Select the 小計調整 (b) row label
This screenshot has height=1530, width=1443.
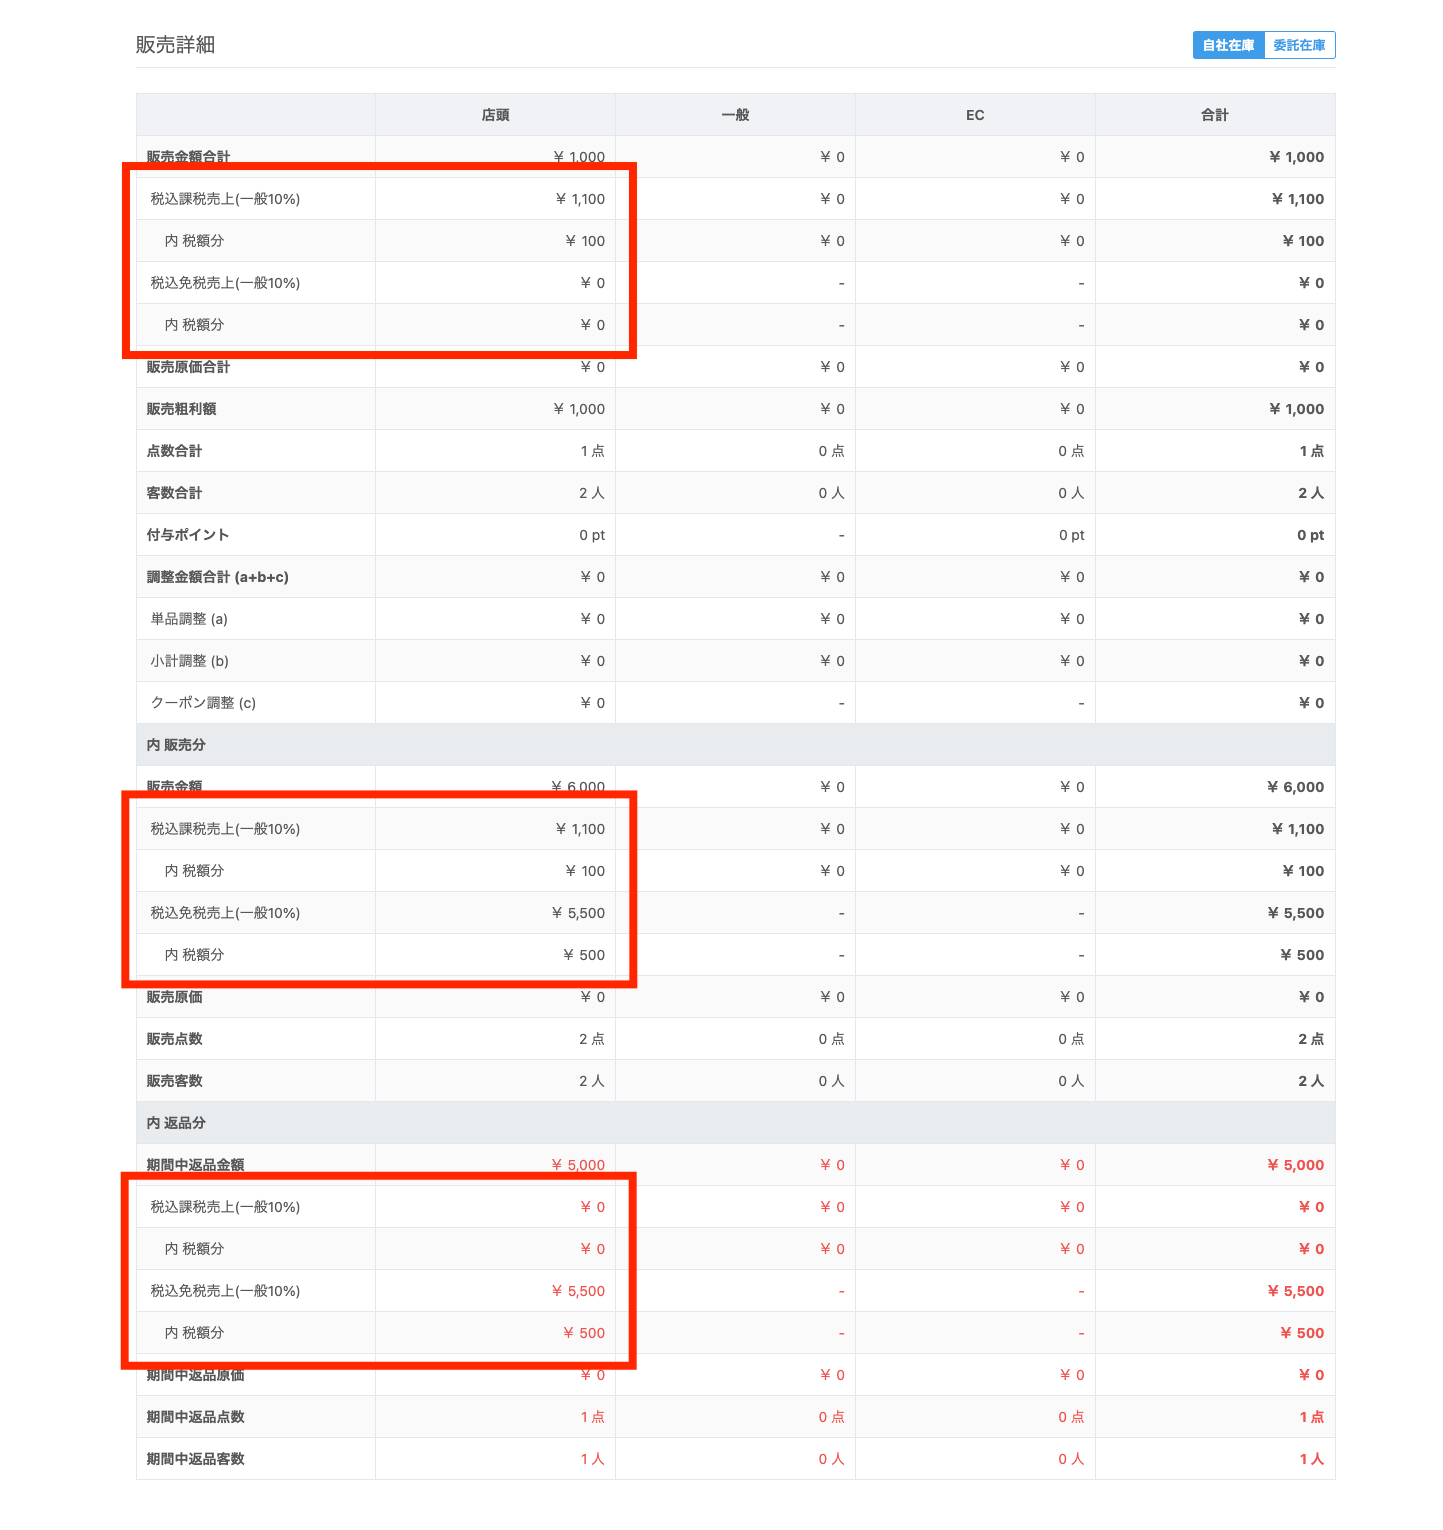tap(190, 661)
